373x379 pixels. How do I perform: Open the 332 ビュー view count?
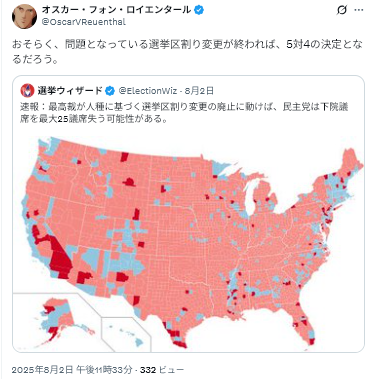[x=162, y=370]
